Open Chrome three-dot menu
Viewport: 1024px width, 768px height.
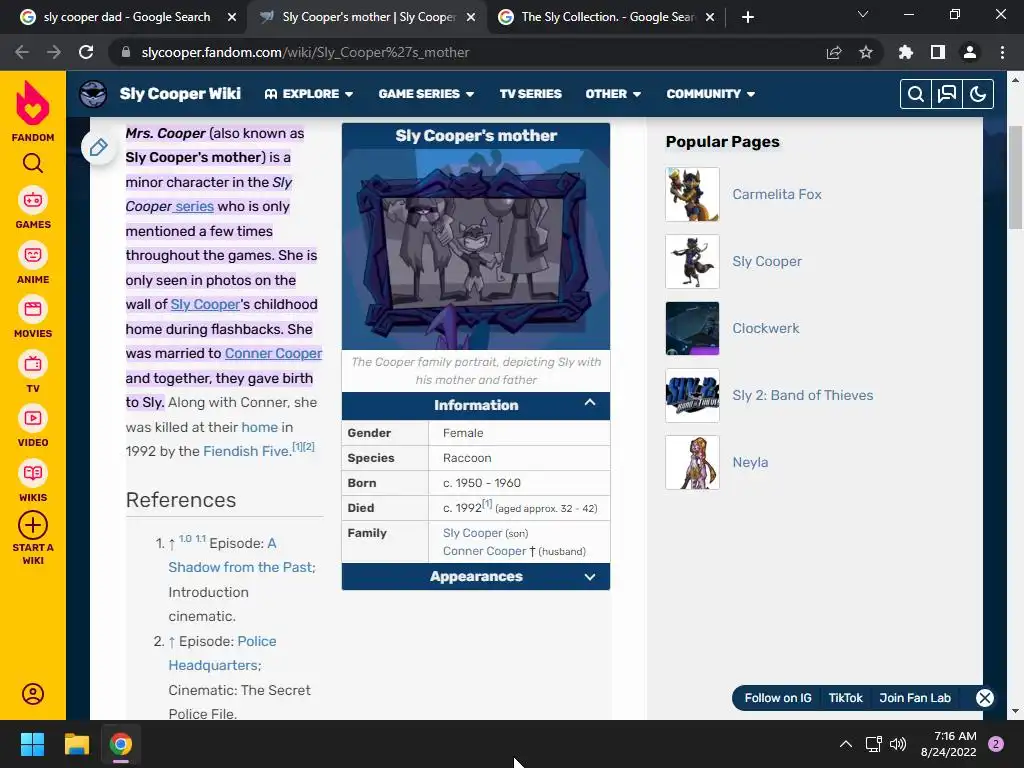coord(1002,52)
